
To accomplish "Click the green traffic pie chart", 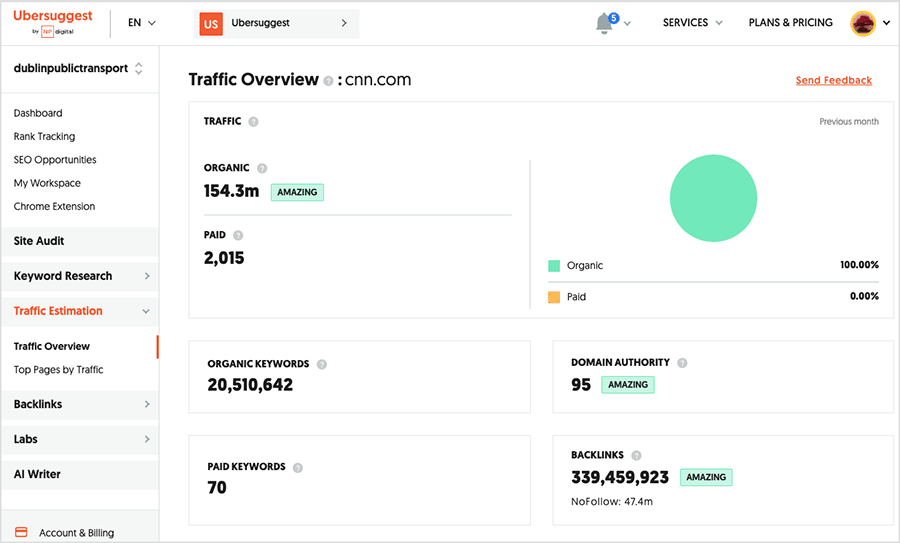I will (713, 198).
